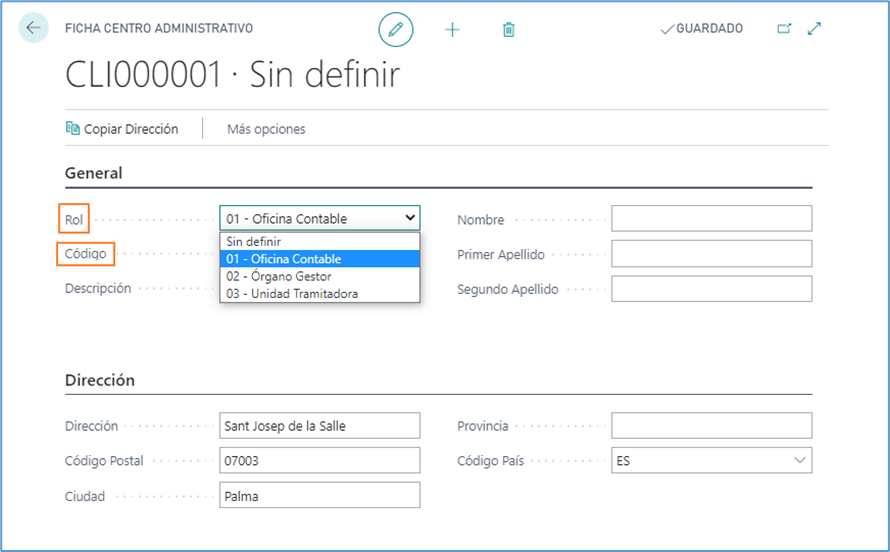The height and width of the screenshot is (552, 890).
Task: Click the back arrow button
Action: [x=34, y=28]
